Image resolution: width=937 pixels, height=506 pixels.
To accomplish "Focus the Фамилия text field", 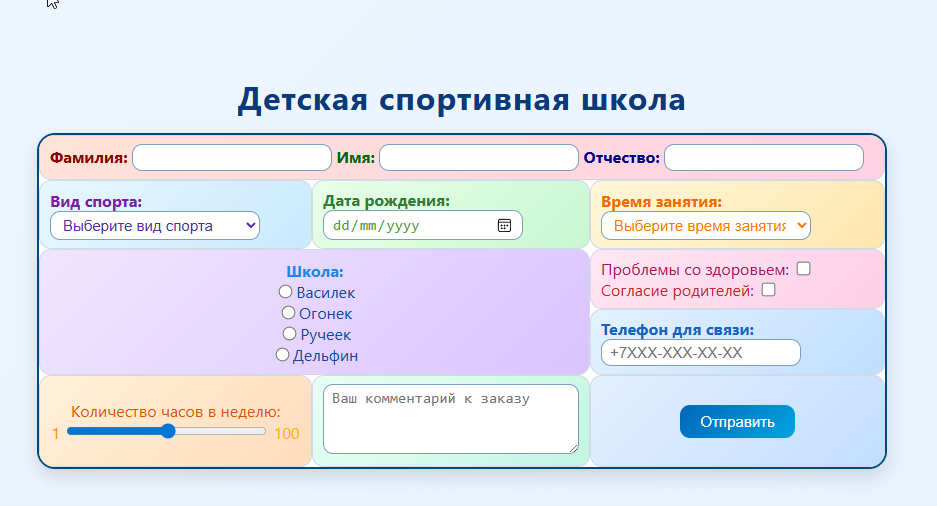I will [232, 158].
